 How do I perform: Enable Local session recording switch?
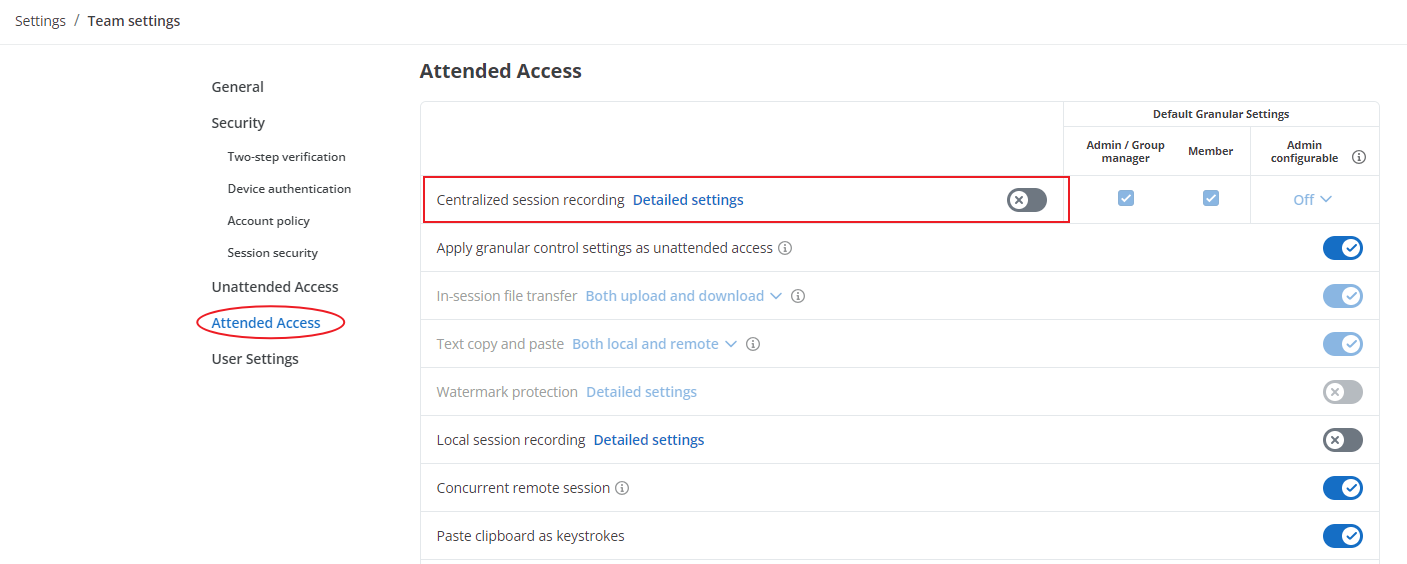(1343, 440)
